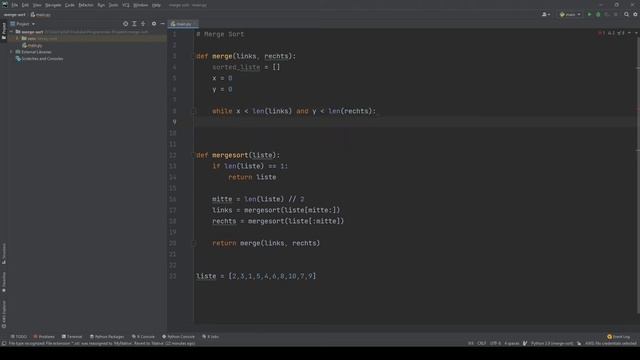Expand the venv folder node

point(18,38)
